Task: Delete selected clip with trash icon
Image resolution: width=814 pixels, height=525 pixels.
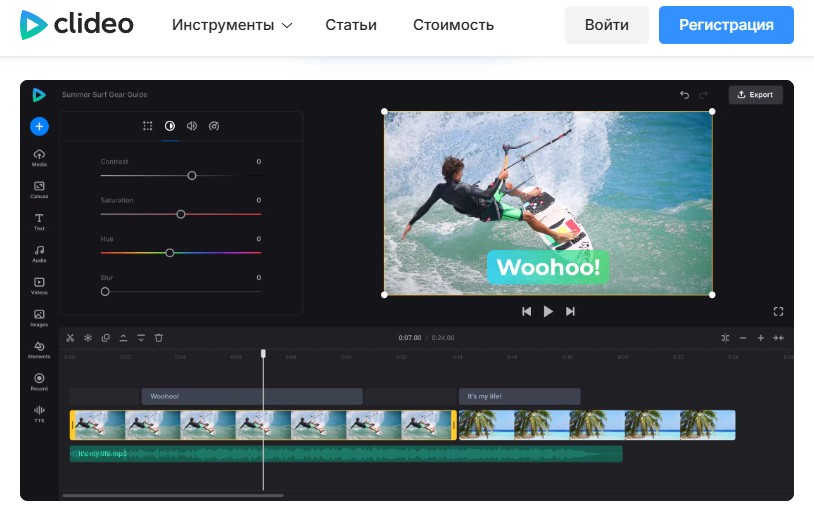Action: click(x=158, y=338)
